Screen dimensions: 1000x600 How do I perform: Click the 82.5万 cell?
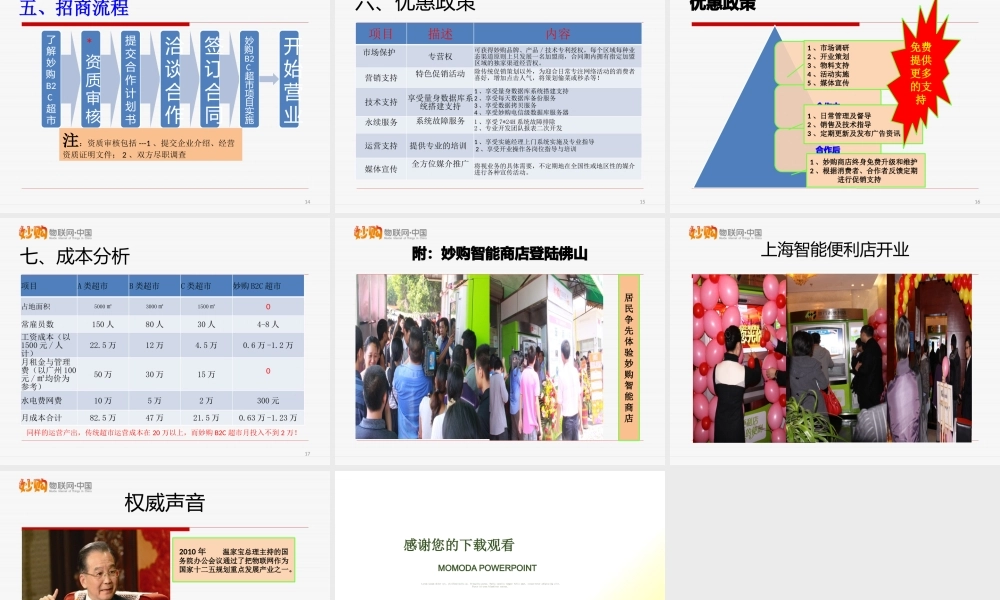(x=103, y=418)
